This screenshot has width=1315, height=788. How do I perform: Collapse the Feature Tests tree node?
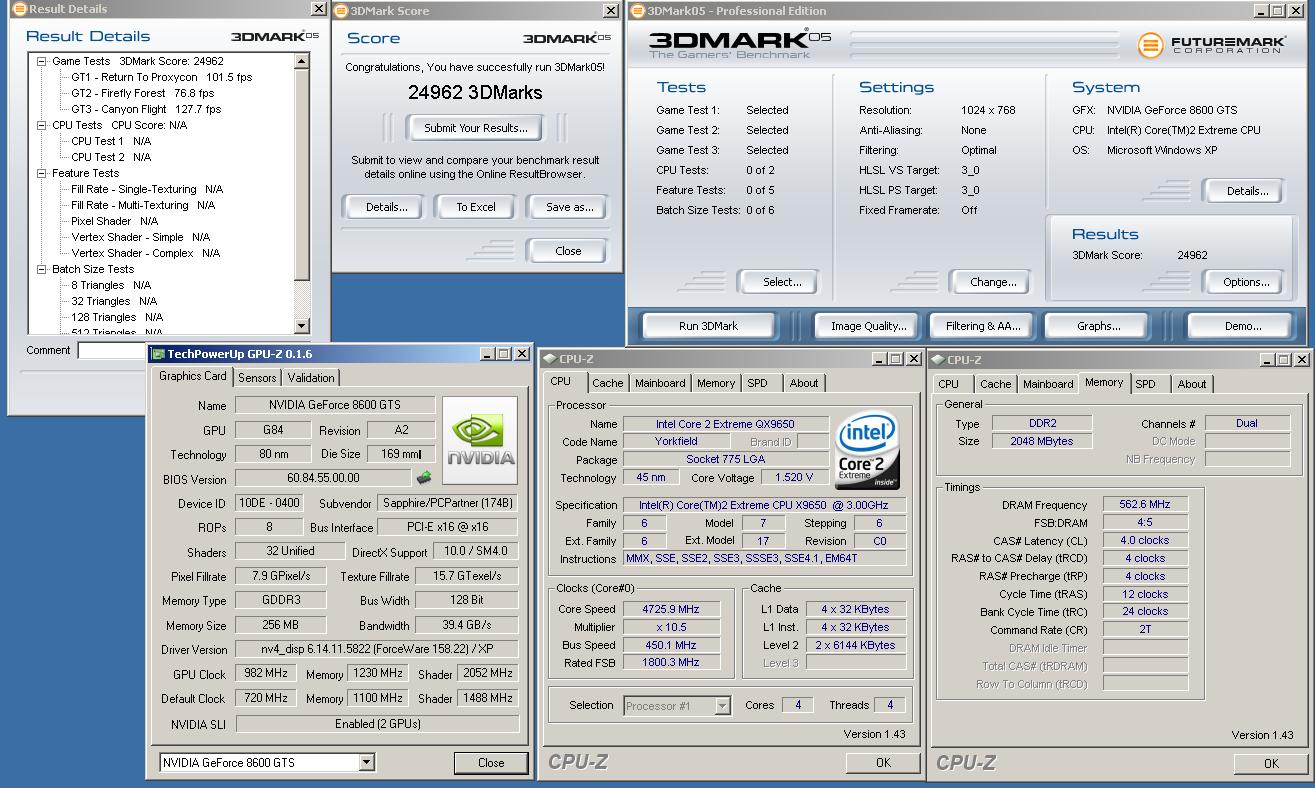coord(42,173)
